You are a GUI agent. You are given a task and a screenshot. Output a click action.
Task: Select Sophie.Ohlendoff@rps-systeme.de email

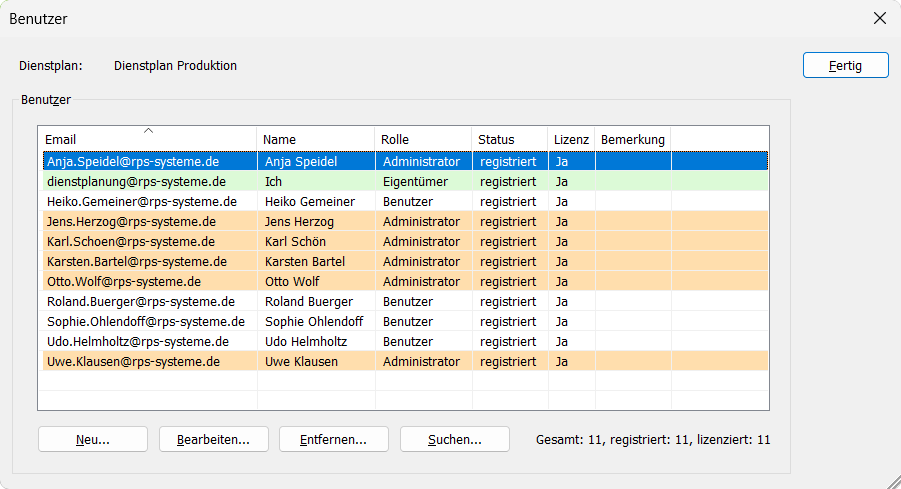click(146, 322)
